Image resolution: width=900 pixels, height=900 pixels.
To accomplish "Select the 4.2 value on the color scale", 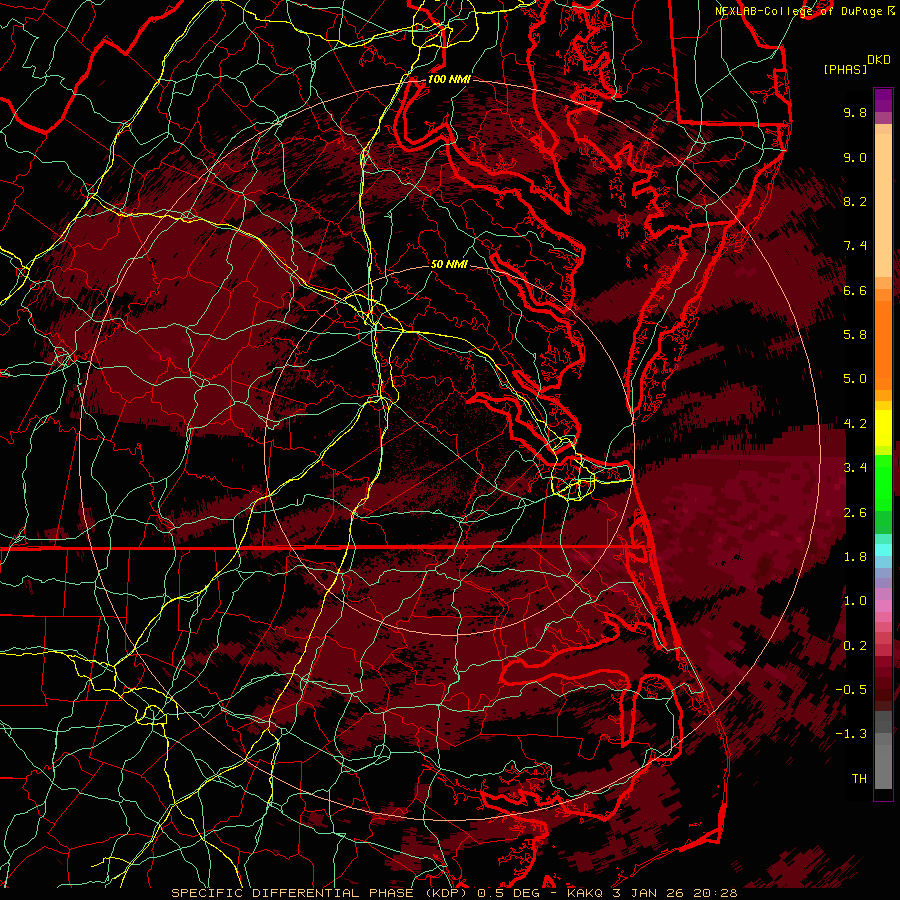I will [855, 424].
